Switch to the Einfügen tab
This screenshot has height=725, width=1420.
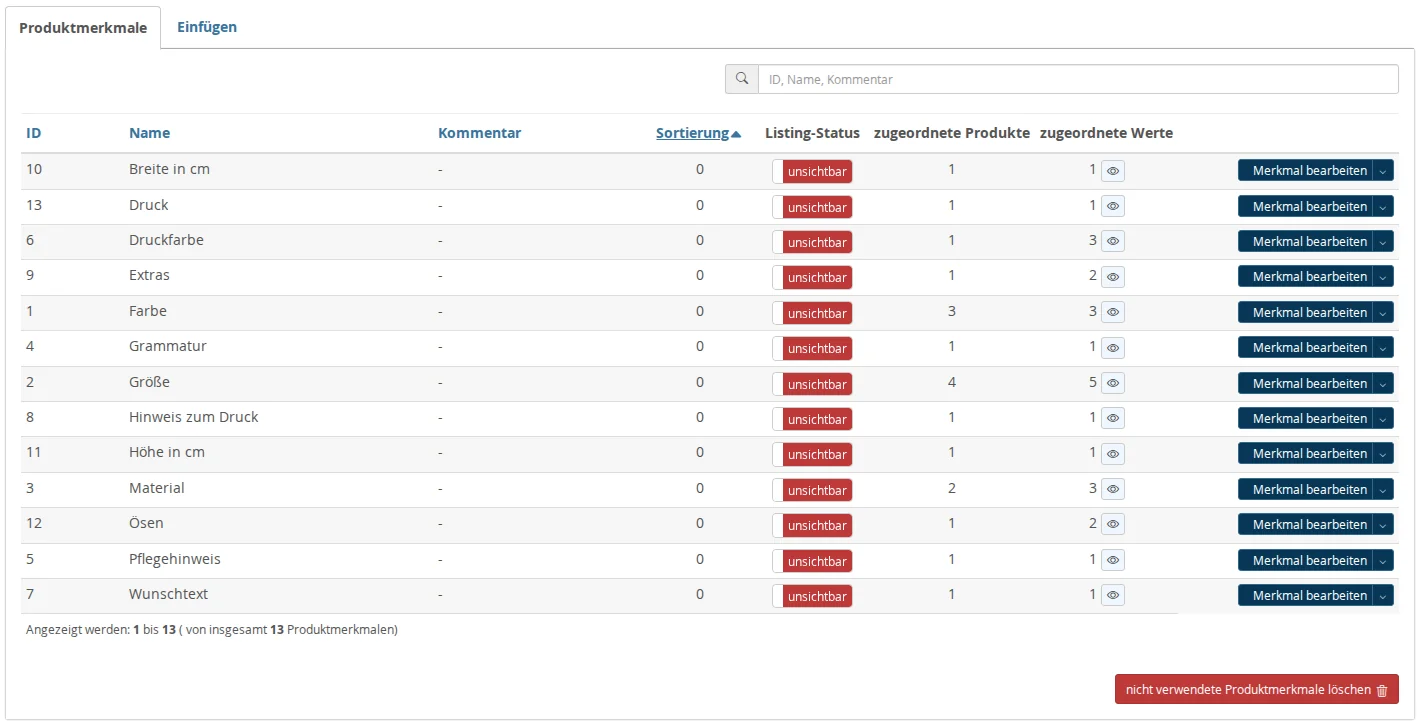tap(207, 27)
